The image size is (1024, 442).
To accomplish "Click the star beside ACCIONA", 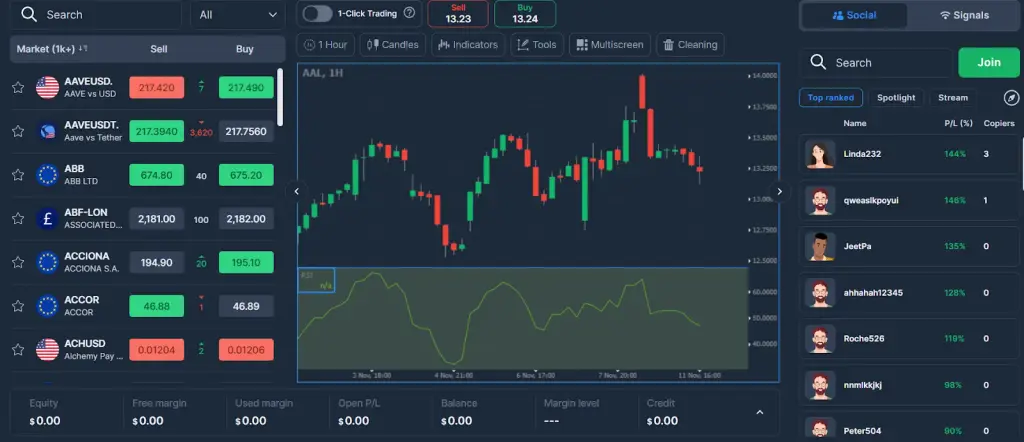I will pos(18,262).
